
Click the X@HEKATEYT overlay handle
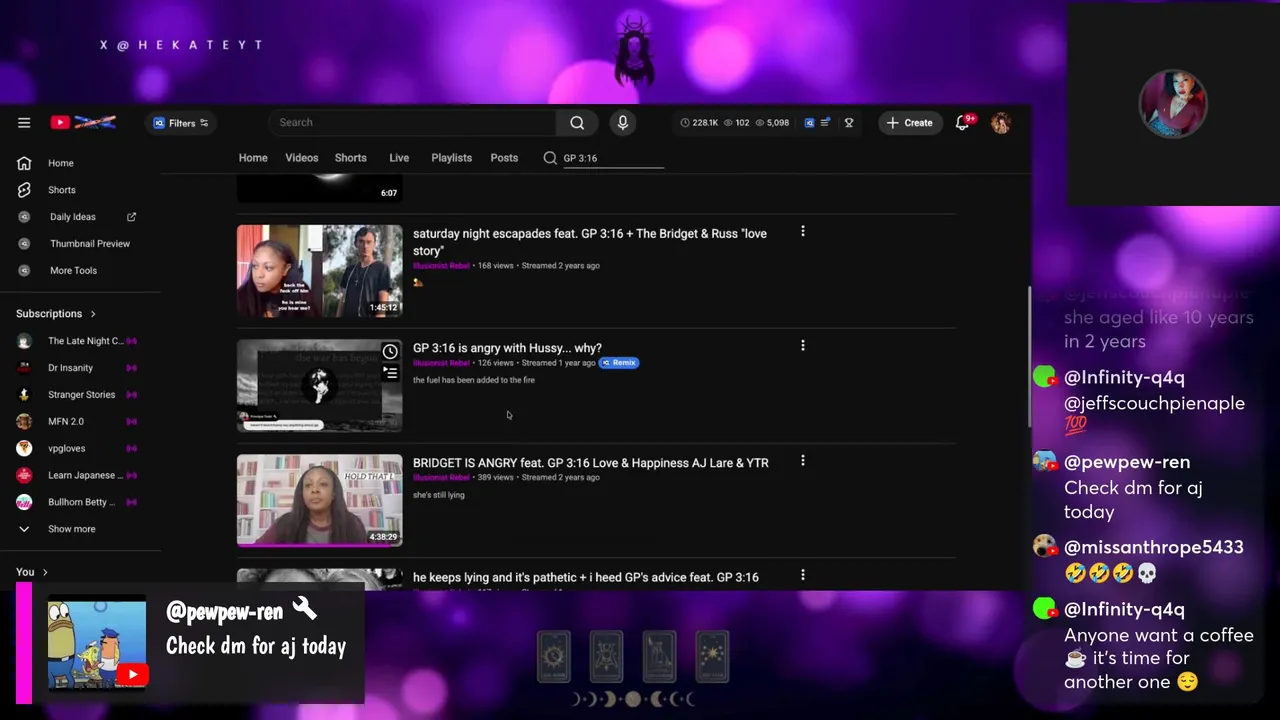click(x=181, y=45)
